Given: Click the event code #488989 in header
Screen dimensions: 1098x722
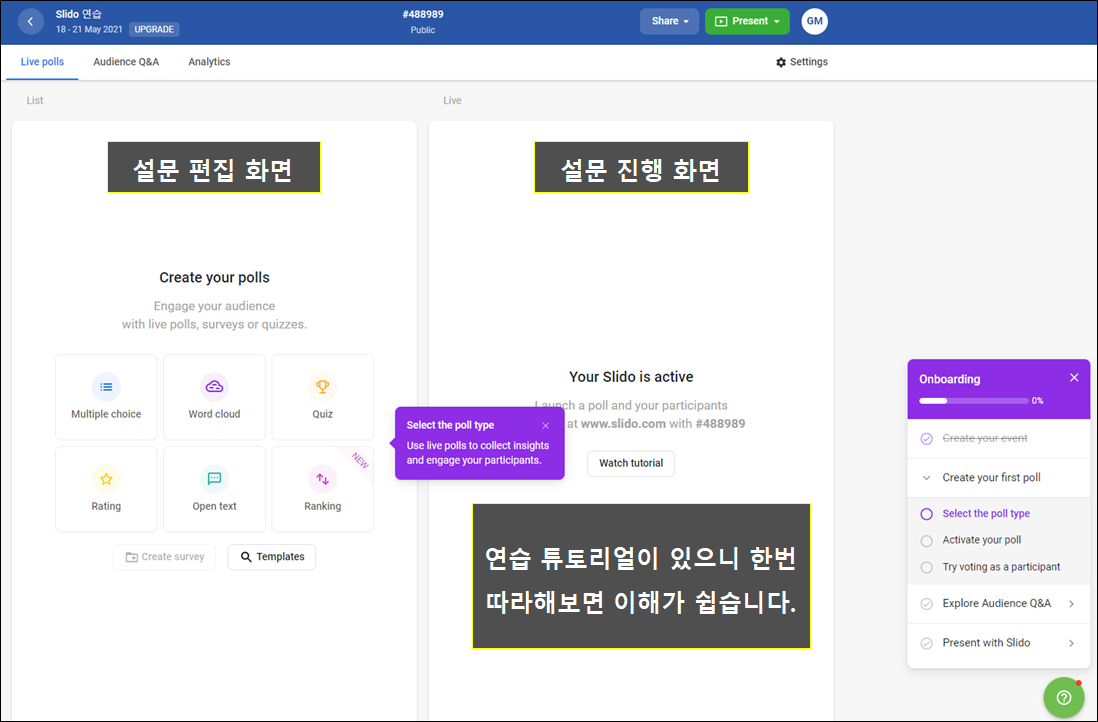Looking at the screenshot, I should pyautogui.click(x=423, y=14).
